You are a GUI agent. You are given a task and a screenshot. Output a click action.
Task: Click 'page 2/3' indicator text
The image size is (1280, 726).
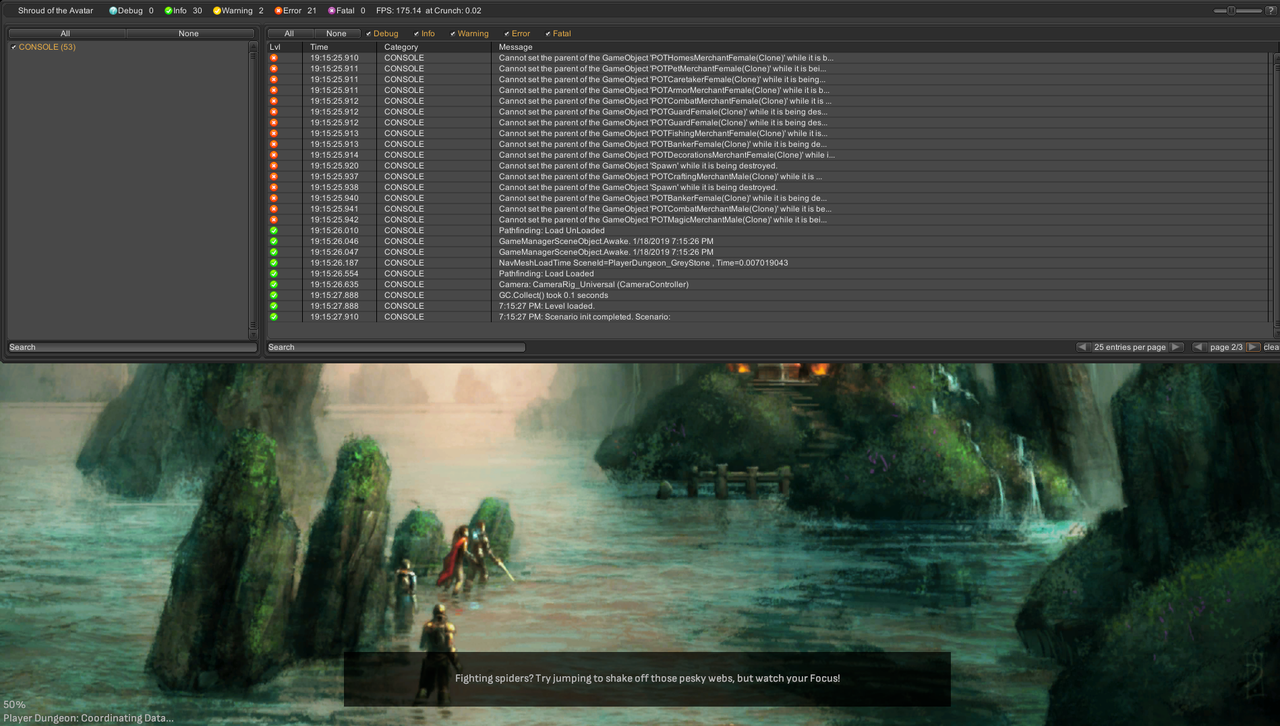1226,347
